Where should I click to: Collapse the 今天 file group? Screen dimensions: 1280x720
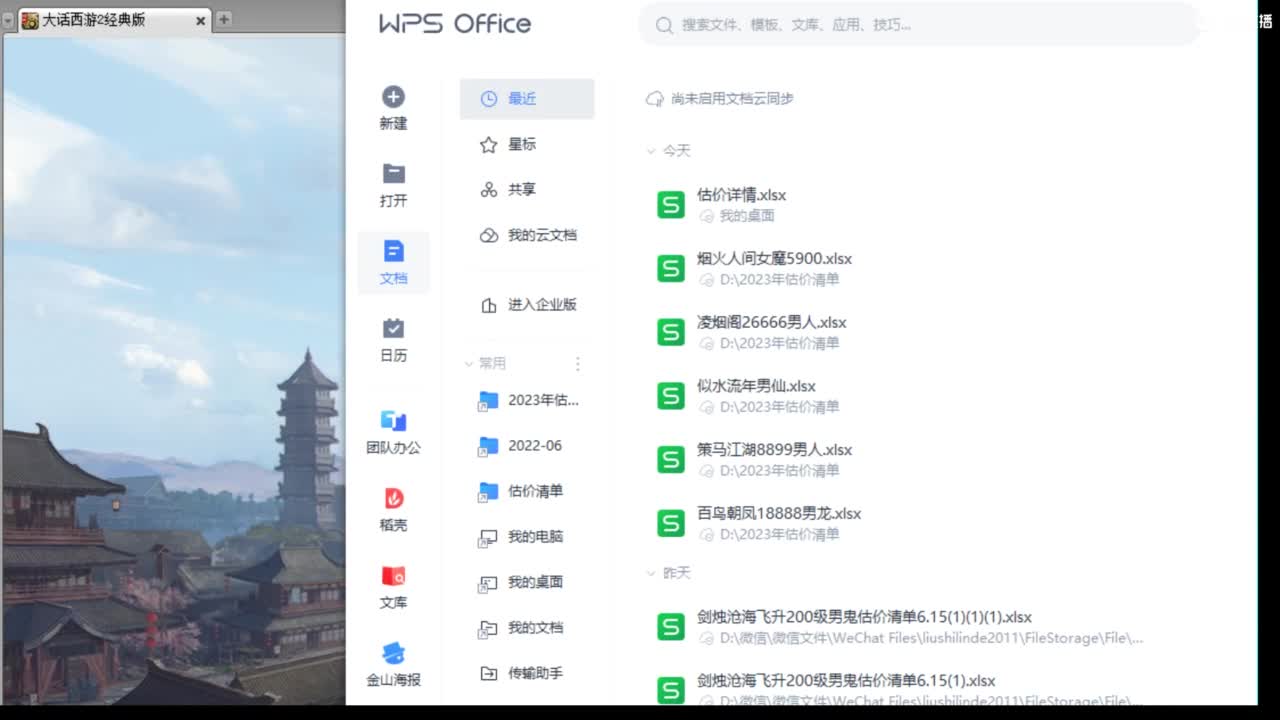pos(651,151)
